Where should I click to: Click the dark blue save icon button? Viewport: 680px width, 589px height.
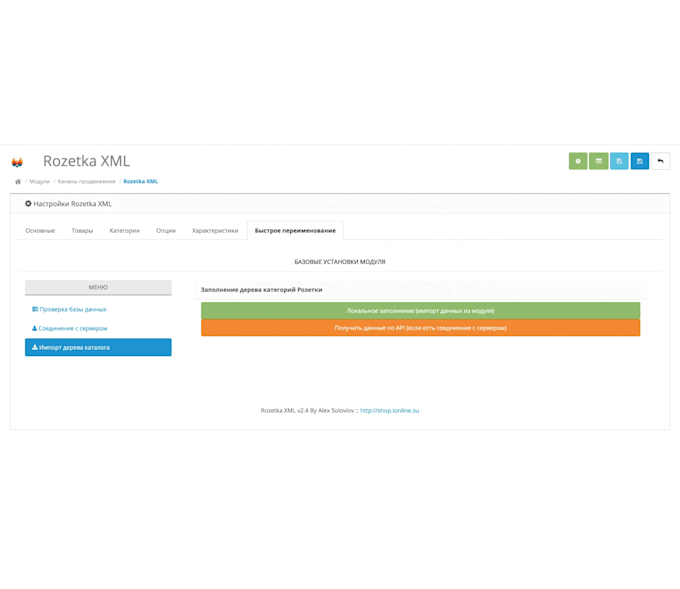[640, 161]
